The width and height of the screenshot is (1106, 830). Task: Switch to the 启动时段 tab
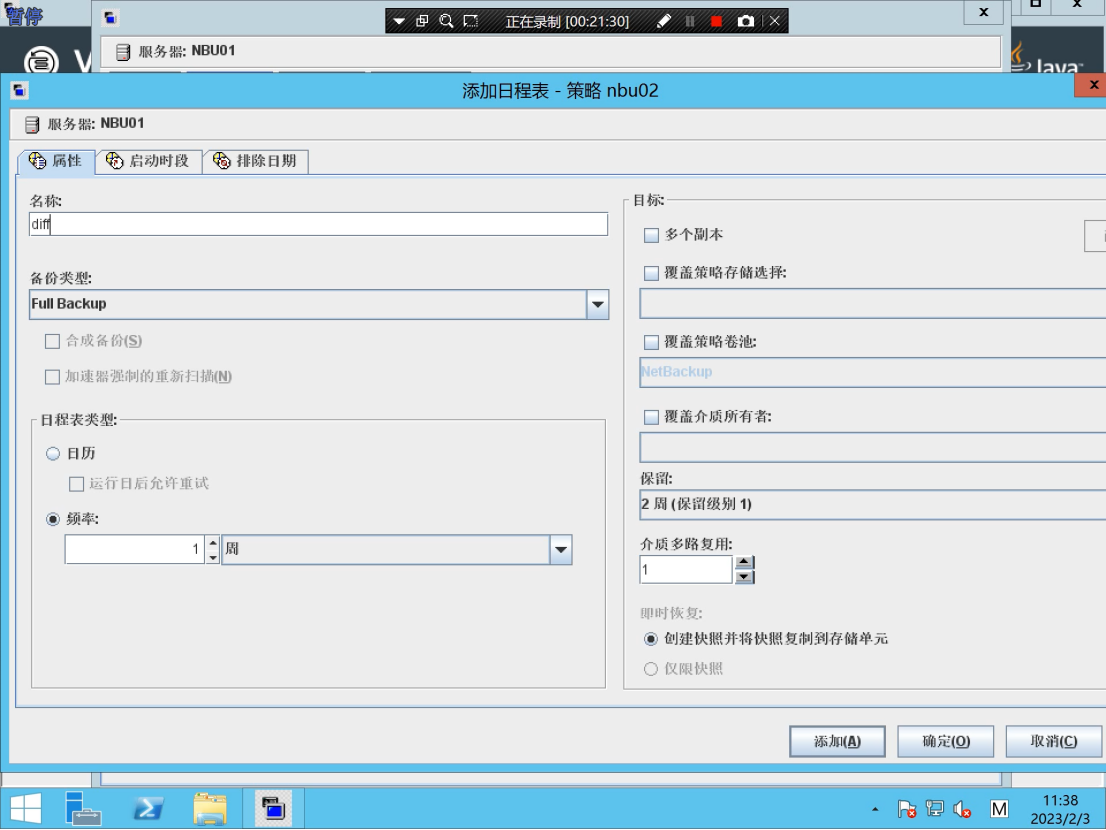pyautogui.click(x=149, y=161)
